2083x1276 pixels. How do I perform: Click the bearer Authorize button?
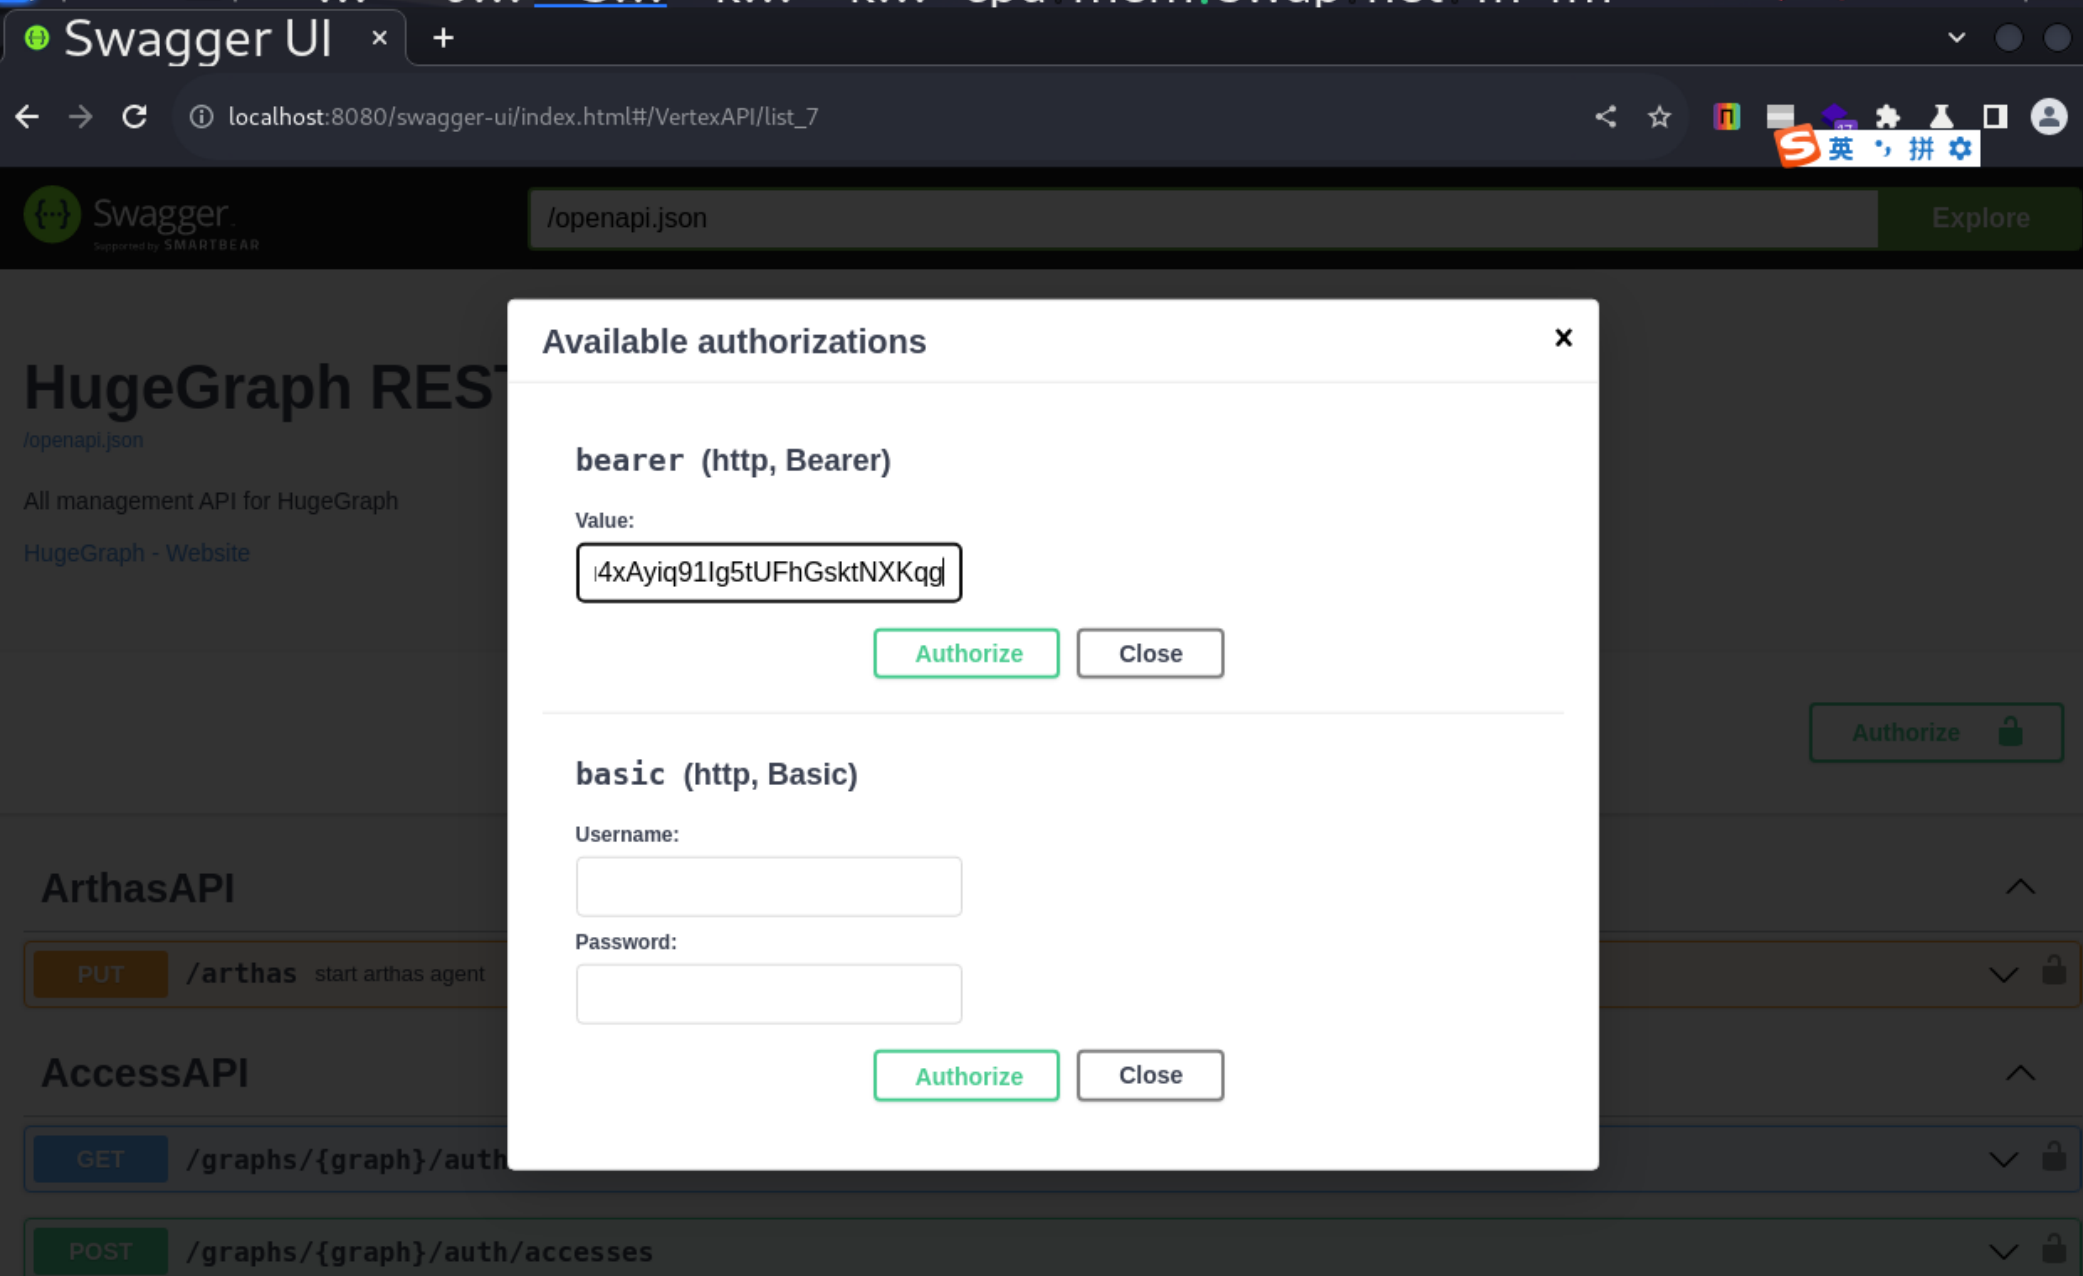[966, 653]
